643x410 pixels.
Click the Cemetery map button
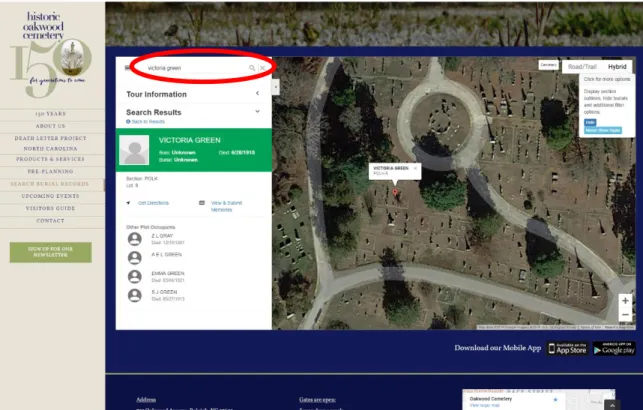click(x=548, y=65)
